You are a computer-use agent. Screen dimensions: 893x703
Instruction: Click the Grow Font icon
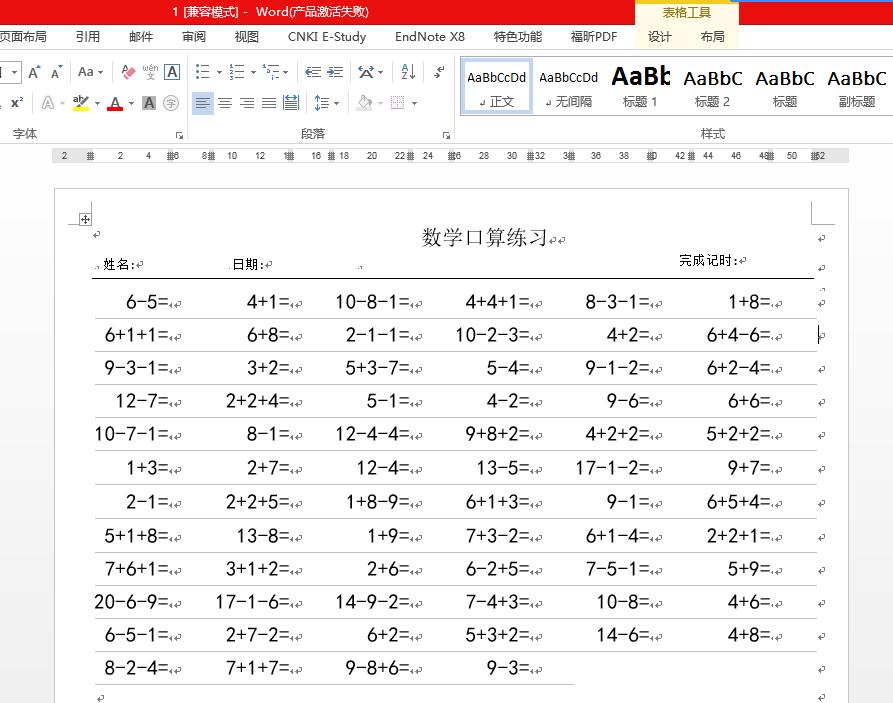(x=33, y=70)
